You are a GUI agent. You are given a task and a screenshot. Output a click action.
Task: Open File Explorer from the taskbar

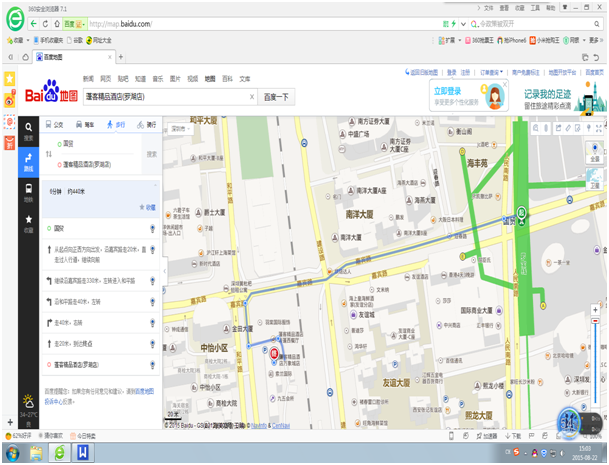tap(36, 453)
